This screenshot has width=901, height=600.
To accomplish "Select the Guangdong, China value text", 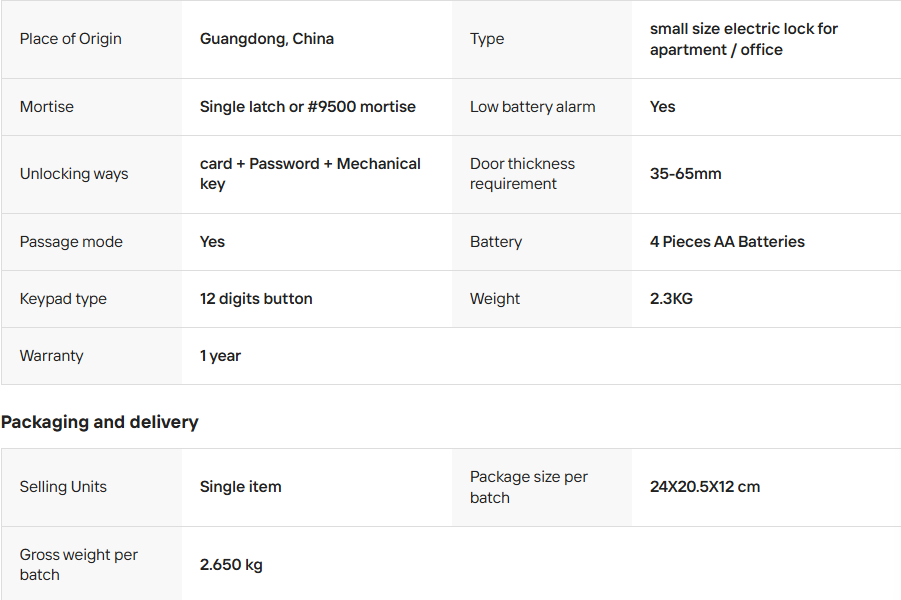I will (267, 39).
